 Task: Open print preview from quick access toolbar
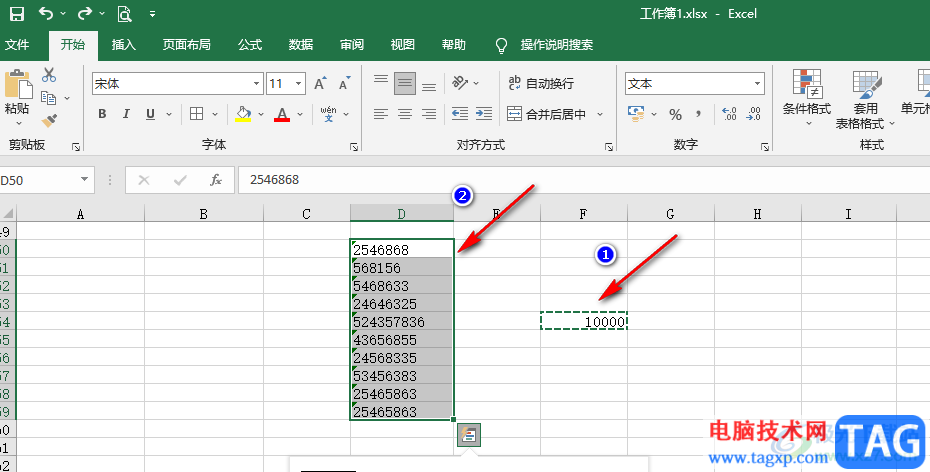pos(124,14)
